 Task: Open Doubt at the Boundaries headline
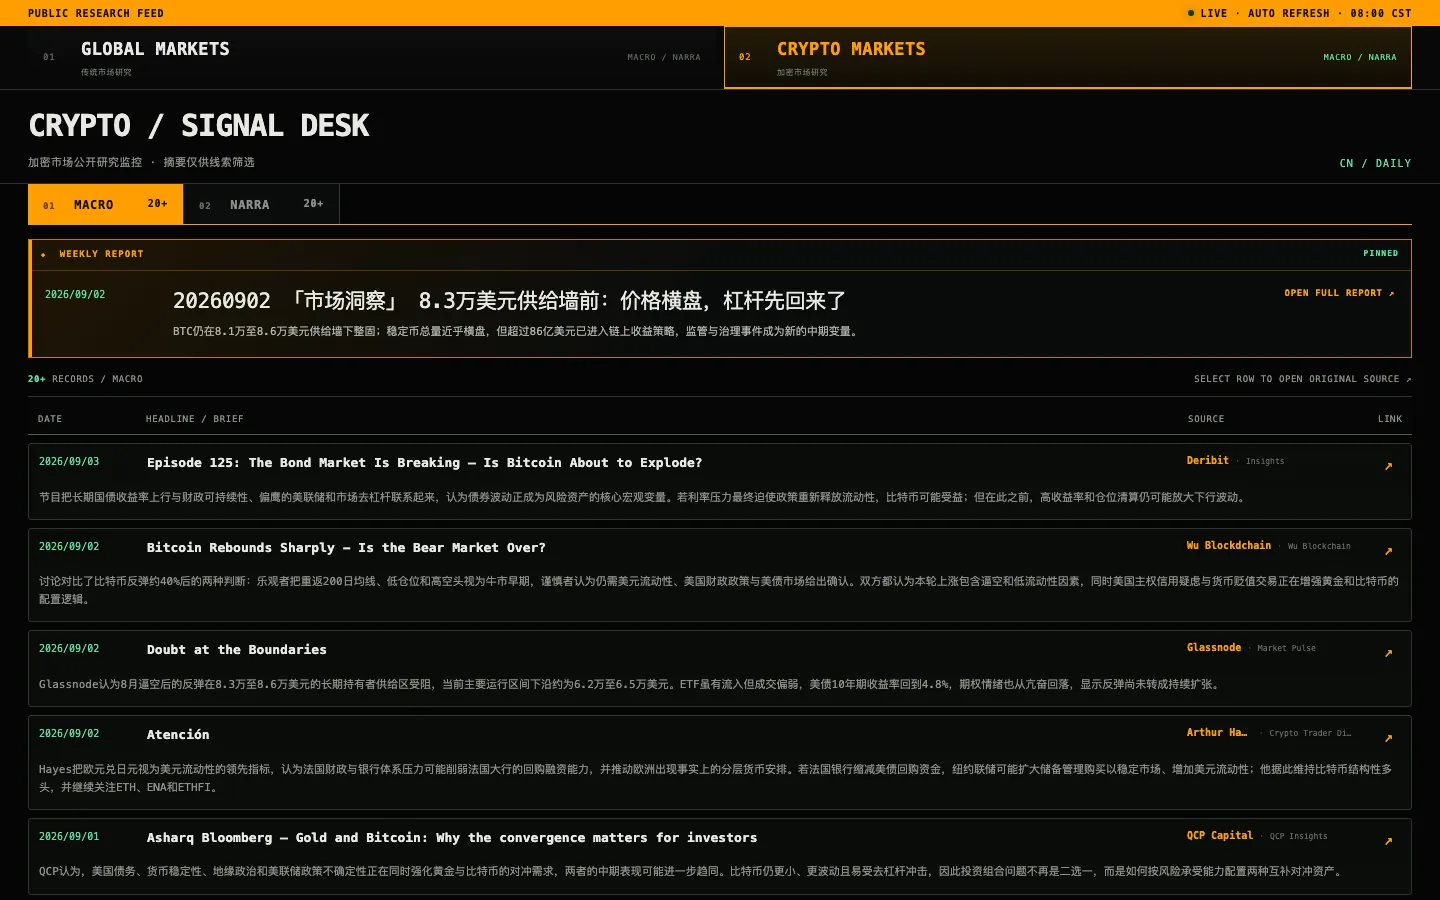click(237, 650)
